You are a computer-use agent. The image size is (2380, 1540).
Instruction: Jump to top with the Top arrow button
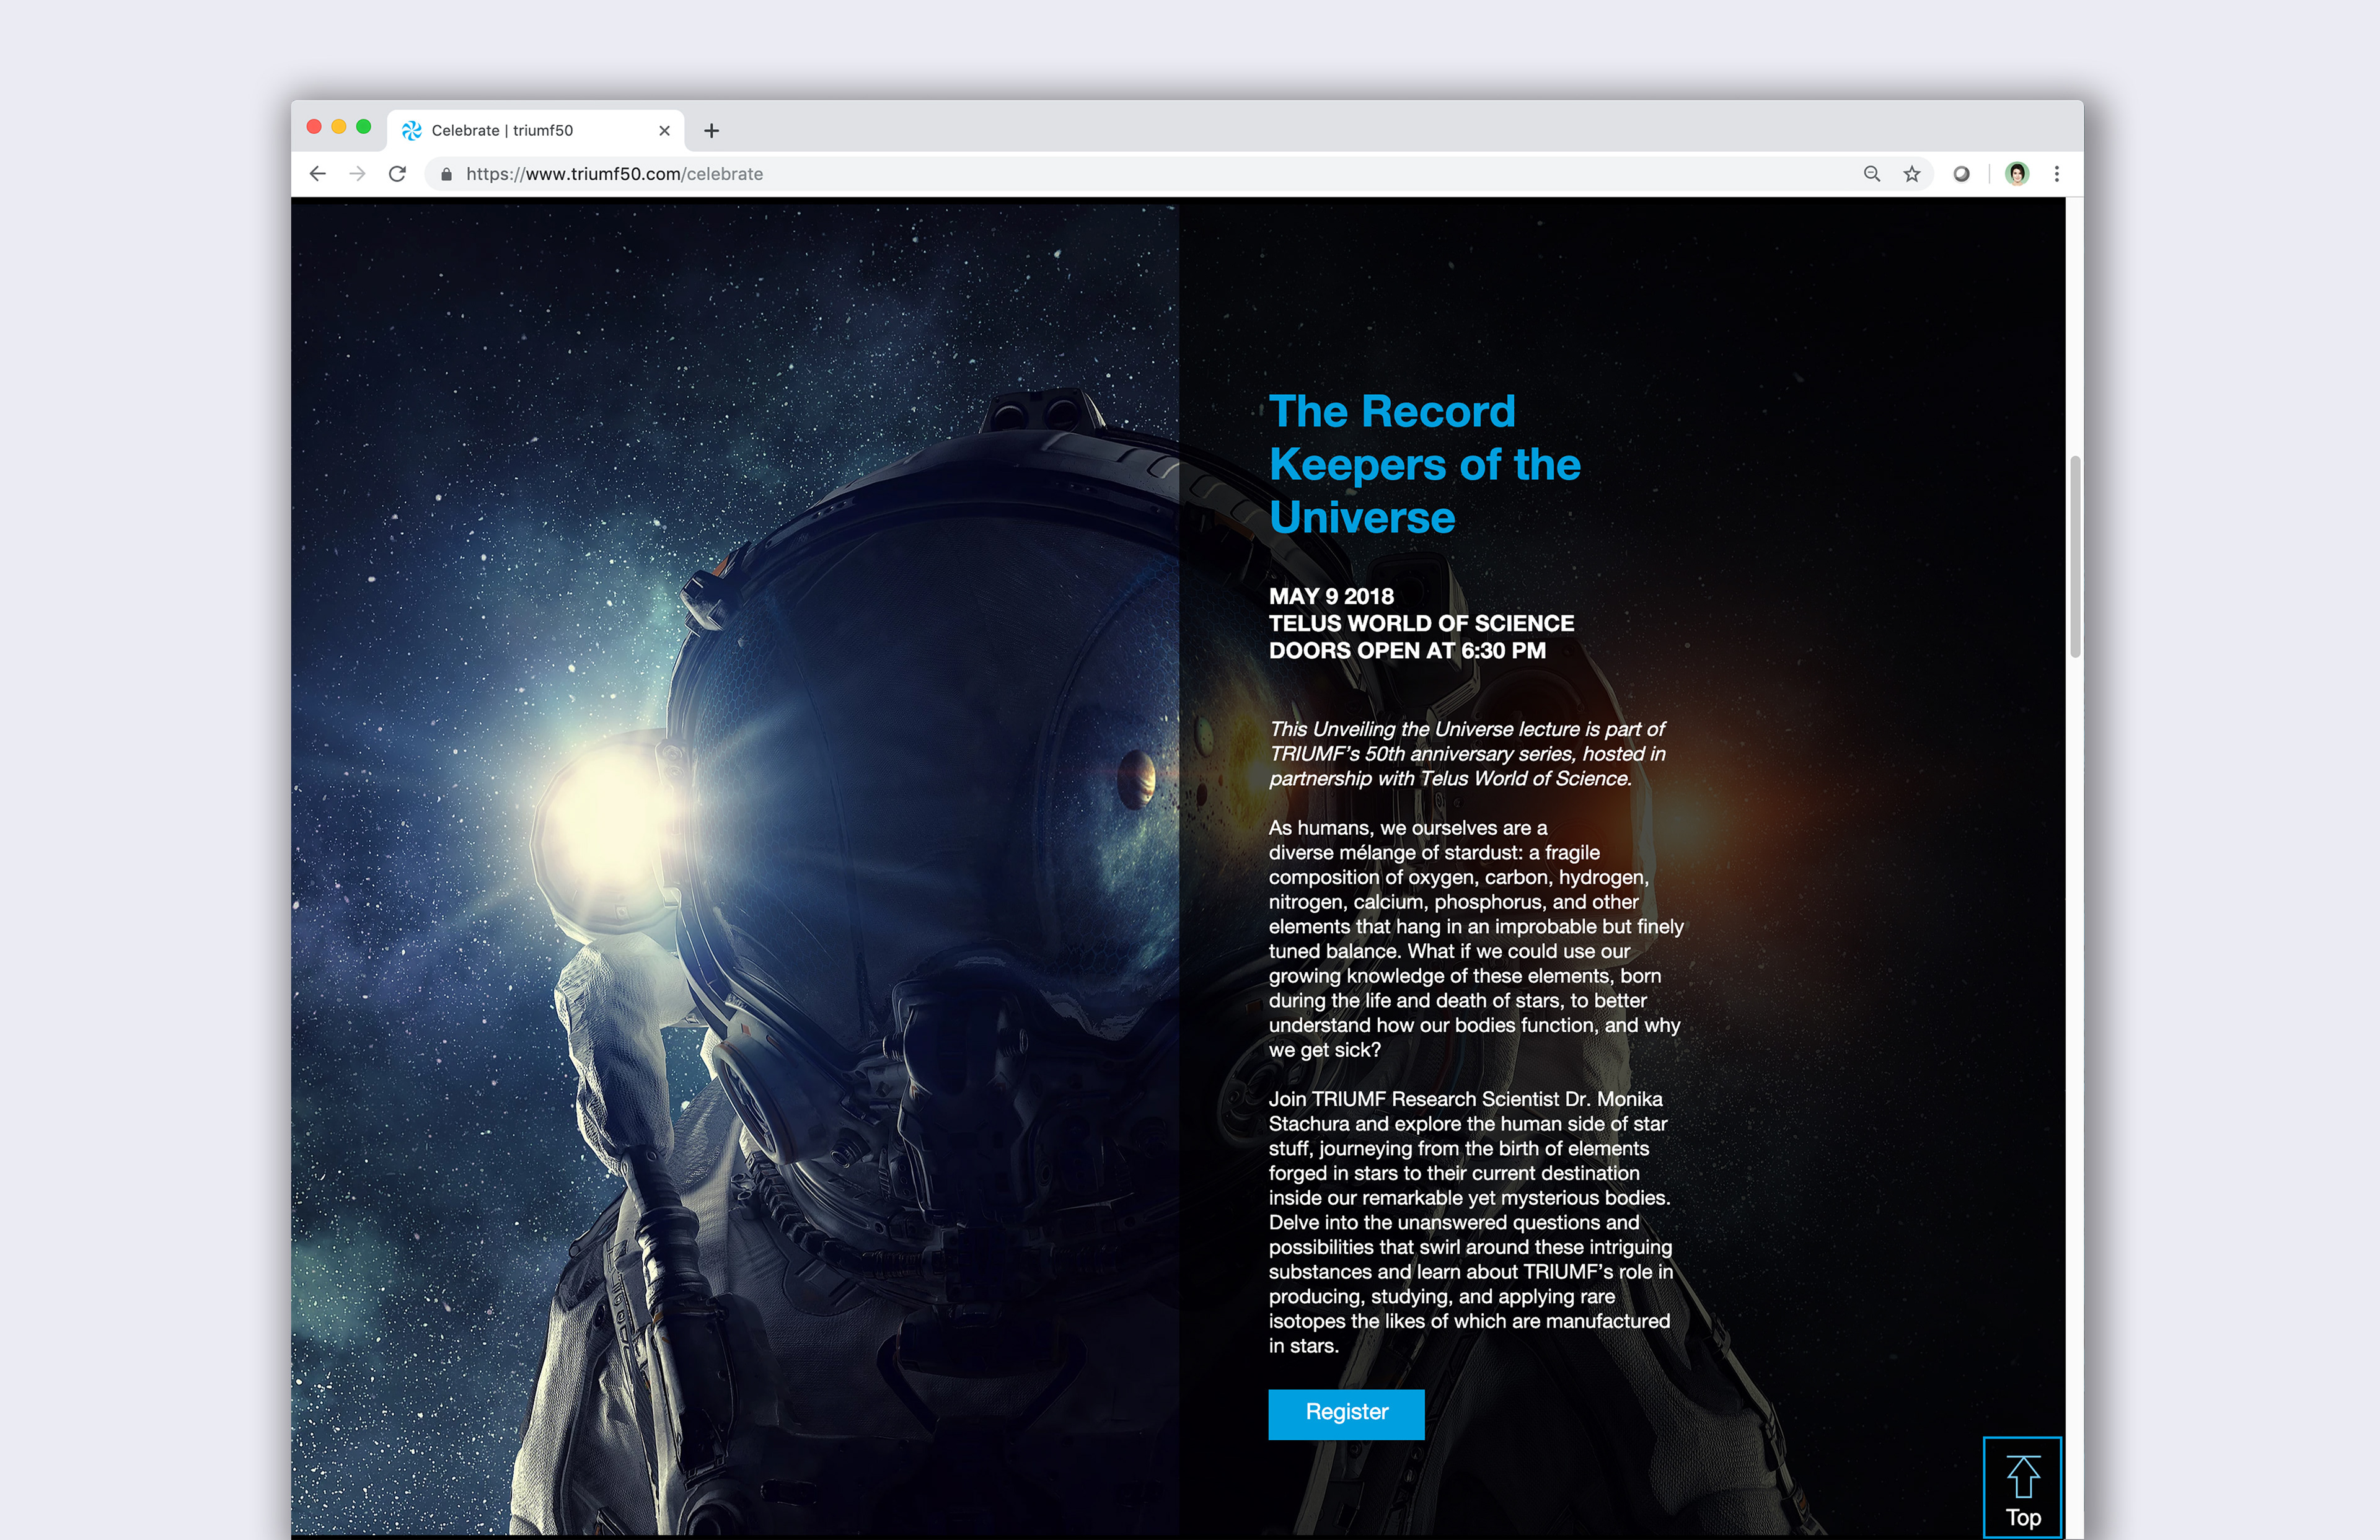(2022, 1487)
